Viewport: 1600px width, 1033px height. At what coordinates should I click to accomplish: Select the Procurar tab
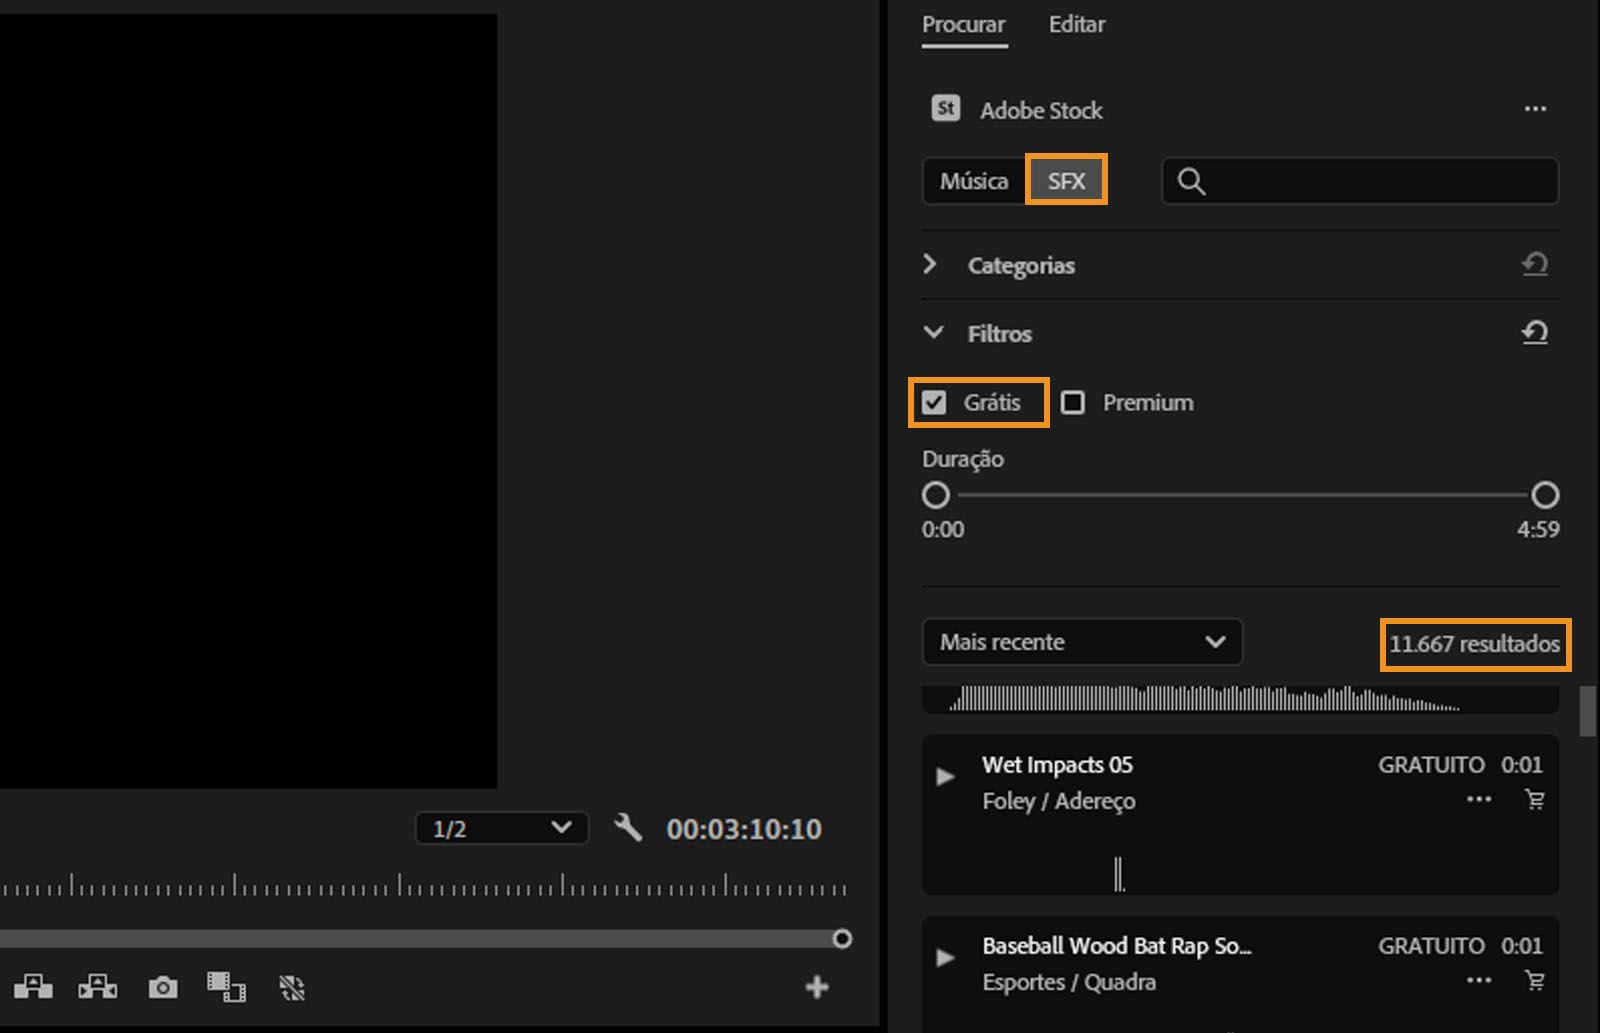tap(963, 24)
